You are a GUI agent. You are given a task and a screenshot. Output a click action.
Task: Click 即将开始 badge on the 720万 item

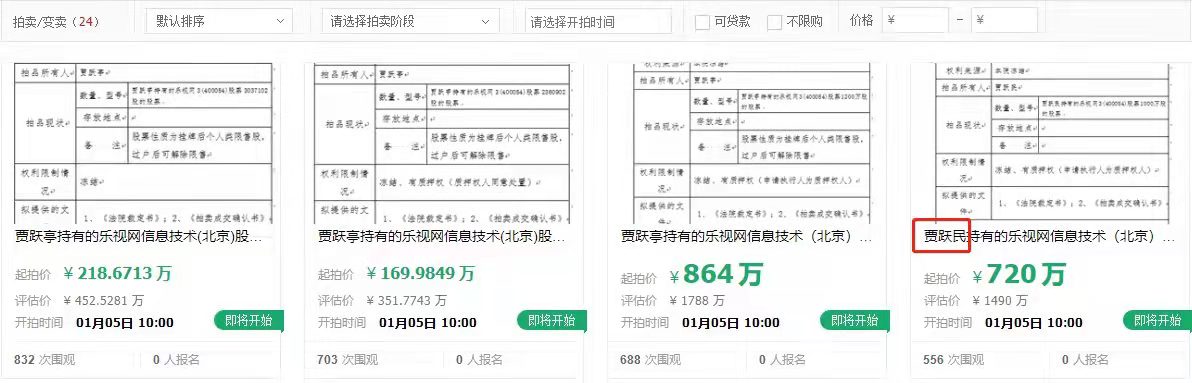tap(1157, 320)
